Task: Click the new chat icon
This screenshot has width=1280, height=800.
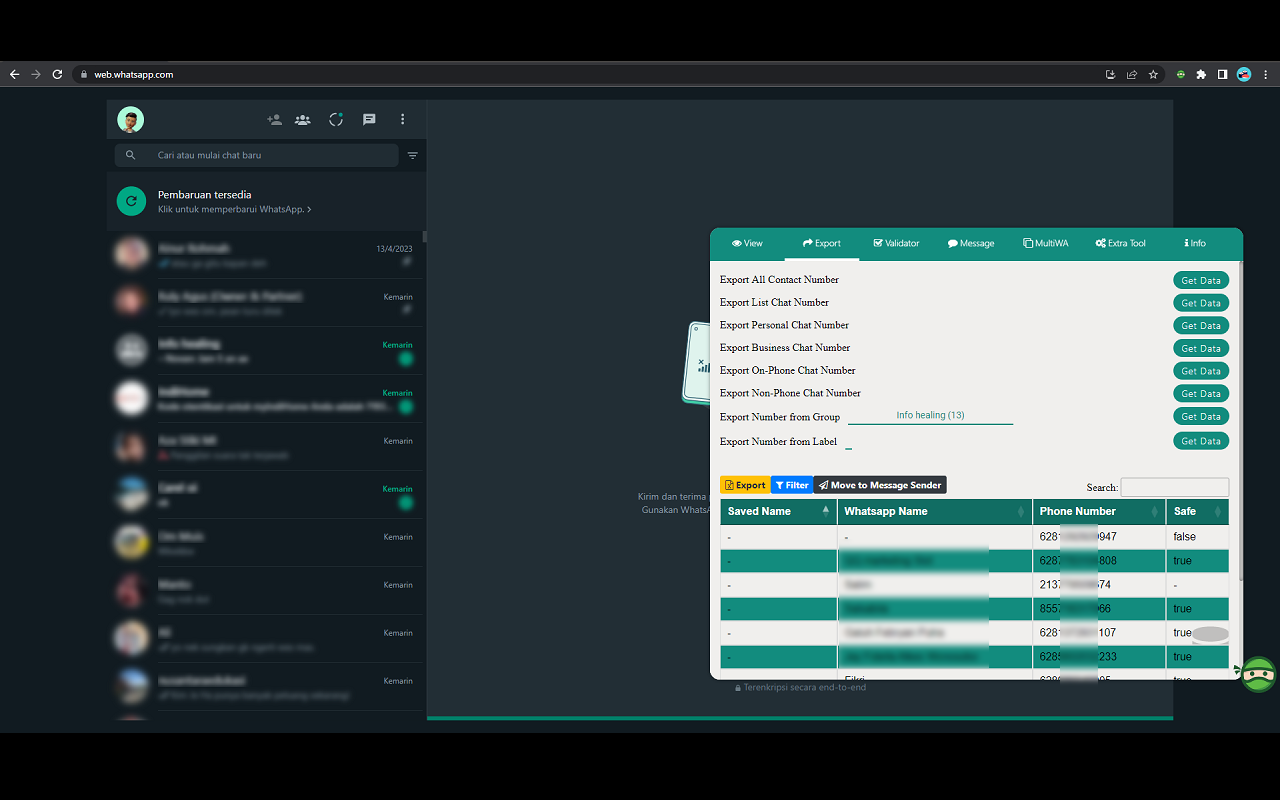Action: click(x=369, y=120)
